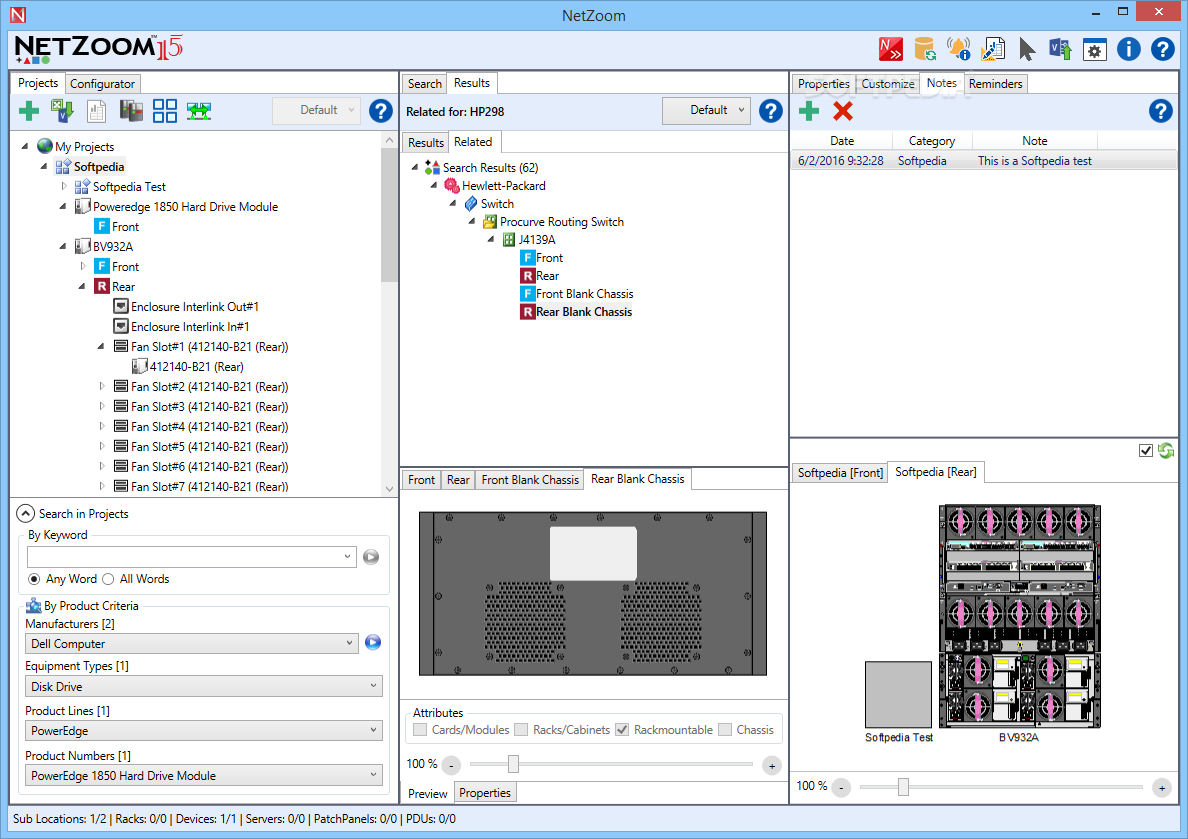Select the note row dated 6/2/2016
Image resolution: width=1188 pixels, height=839 pixels.
coord(983,161)
